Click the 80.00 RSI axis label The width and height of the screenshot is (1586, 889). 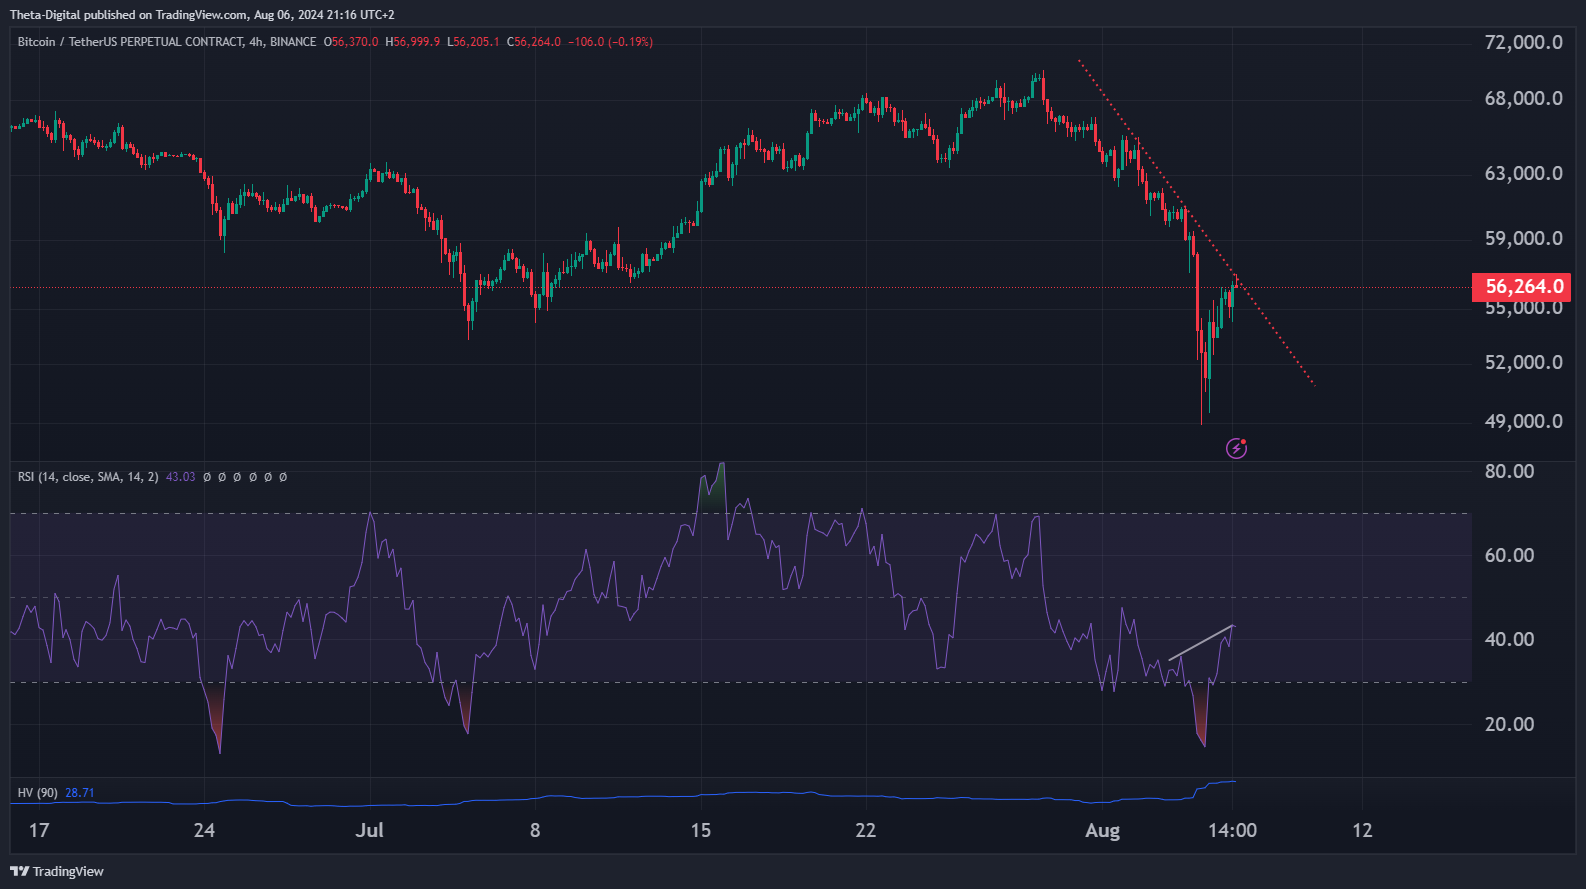[1509, 471]
